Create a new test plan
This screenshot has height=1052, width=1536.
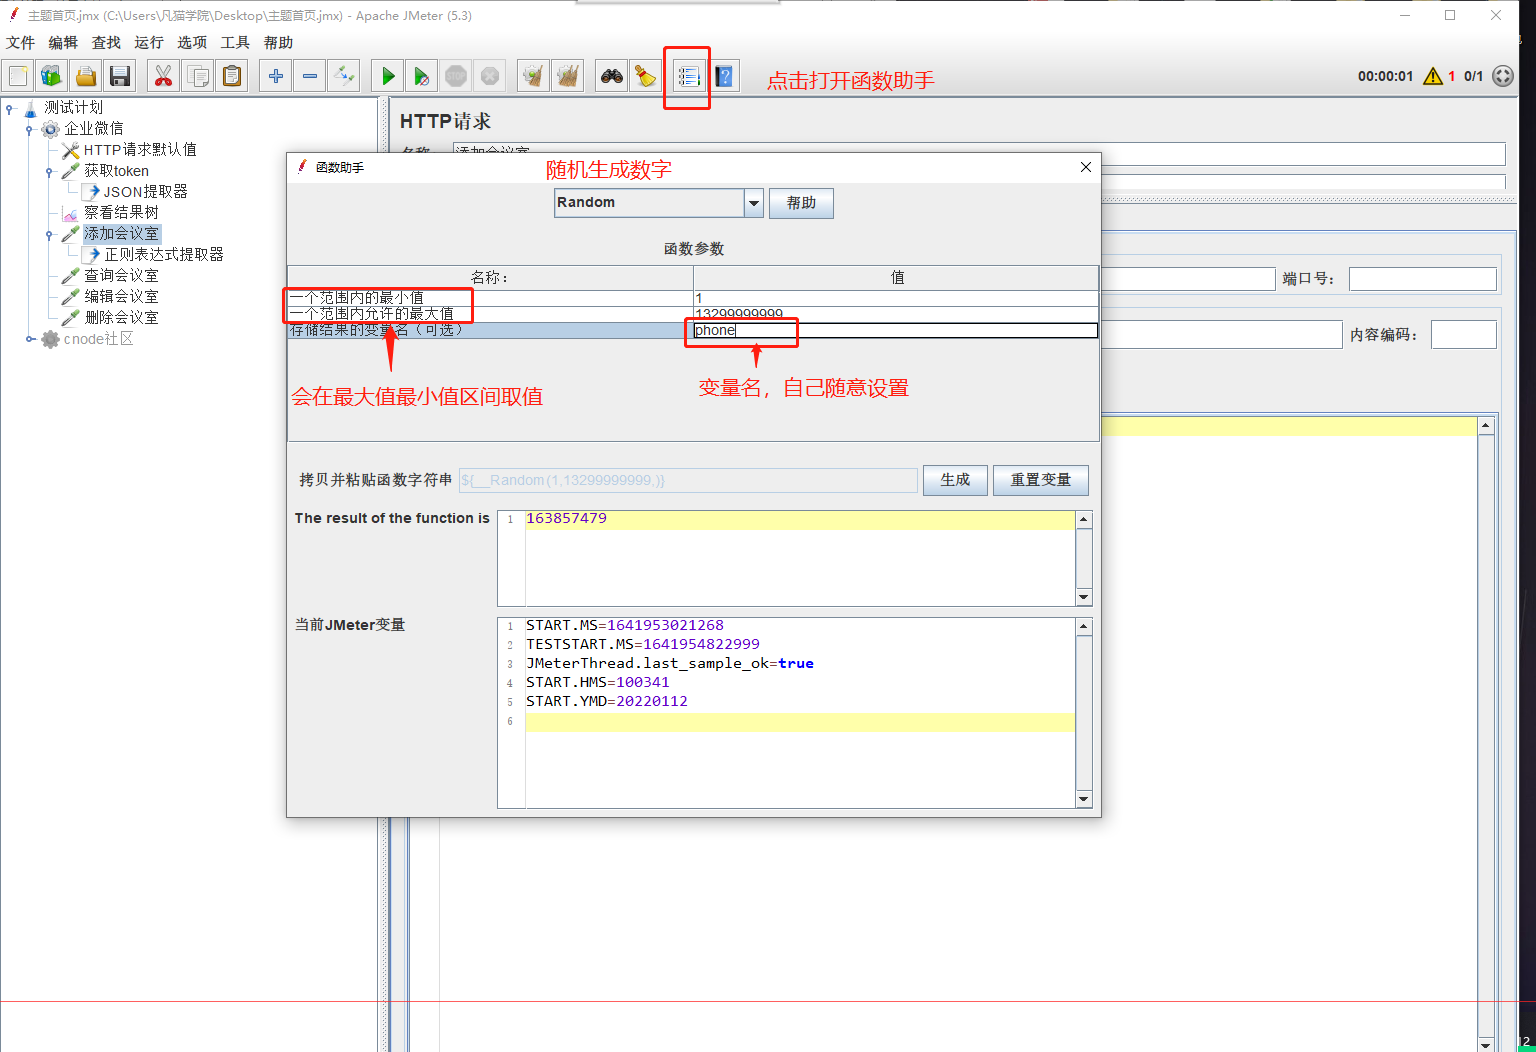pos(18,76)
